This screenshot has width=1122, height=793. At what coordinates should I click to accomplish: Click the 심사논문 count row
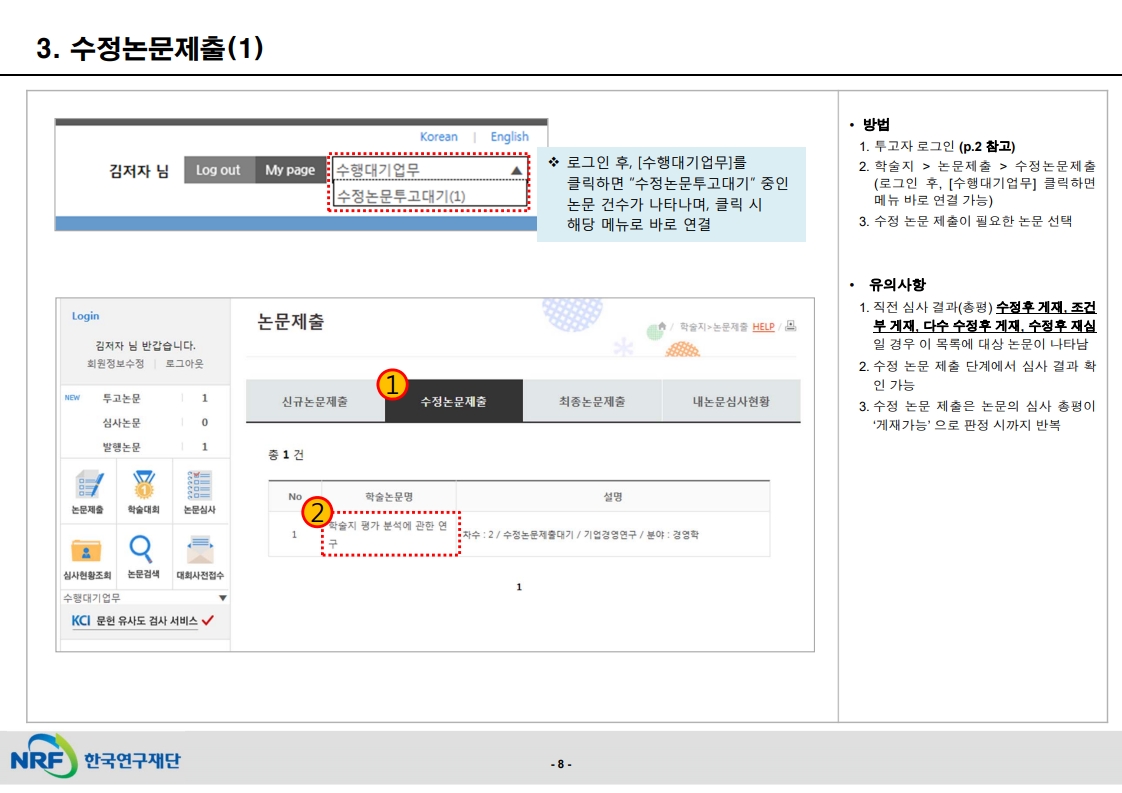(145, 422)
